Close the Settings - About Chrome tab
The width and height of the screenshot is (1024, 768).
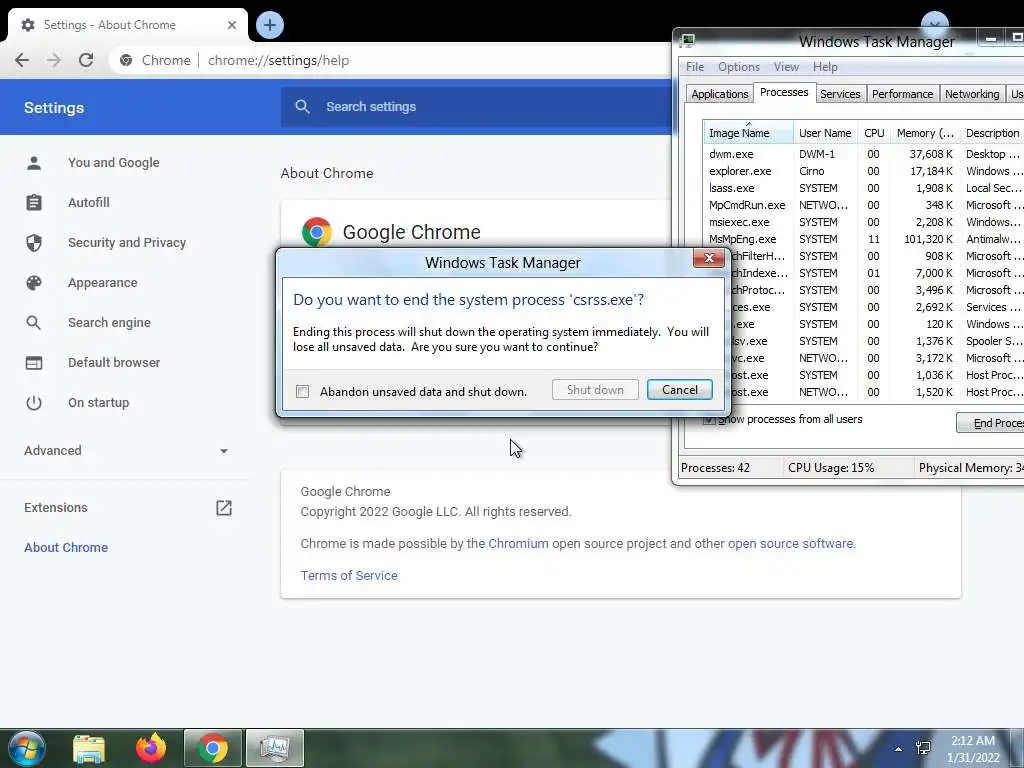232,25
